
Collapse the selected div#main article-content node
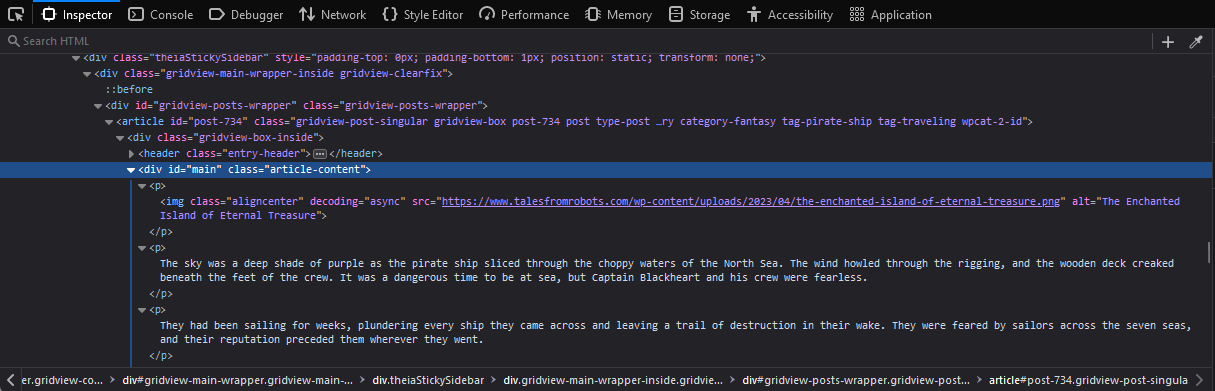tap(131, 170)
